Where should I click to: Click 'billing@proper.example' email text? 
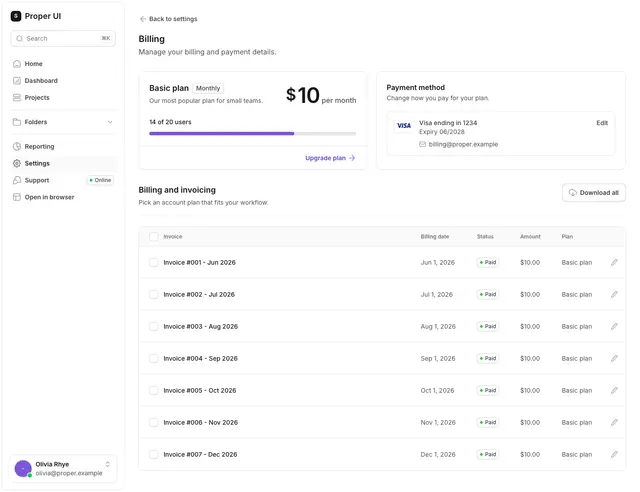click(x=463, y=144)
